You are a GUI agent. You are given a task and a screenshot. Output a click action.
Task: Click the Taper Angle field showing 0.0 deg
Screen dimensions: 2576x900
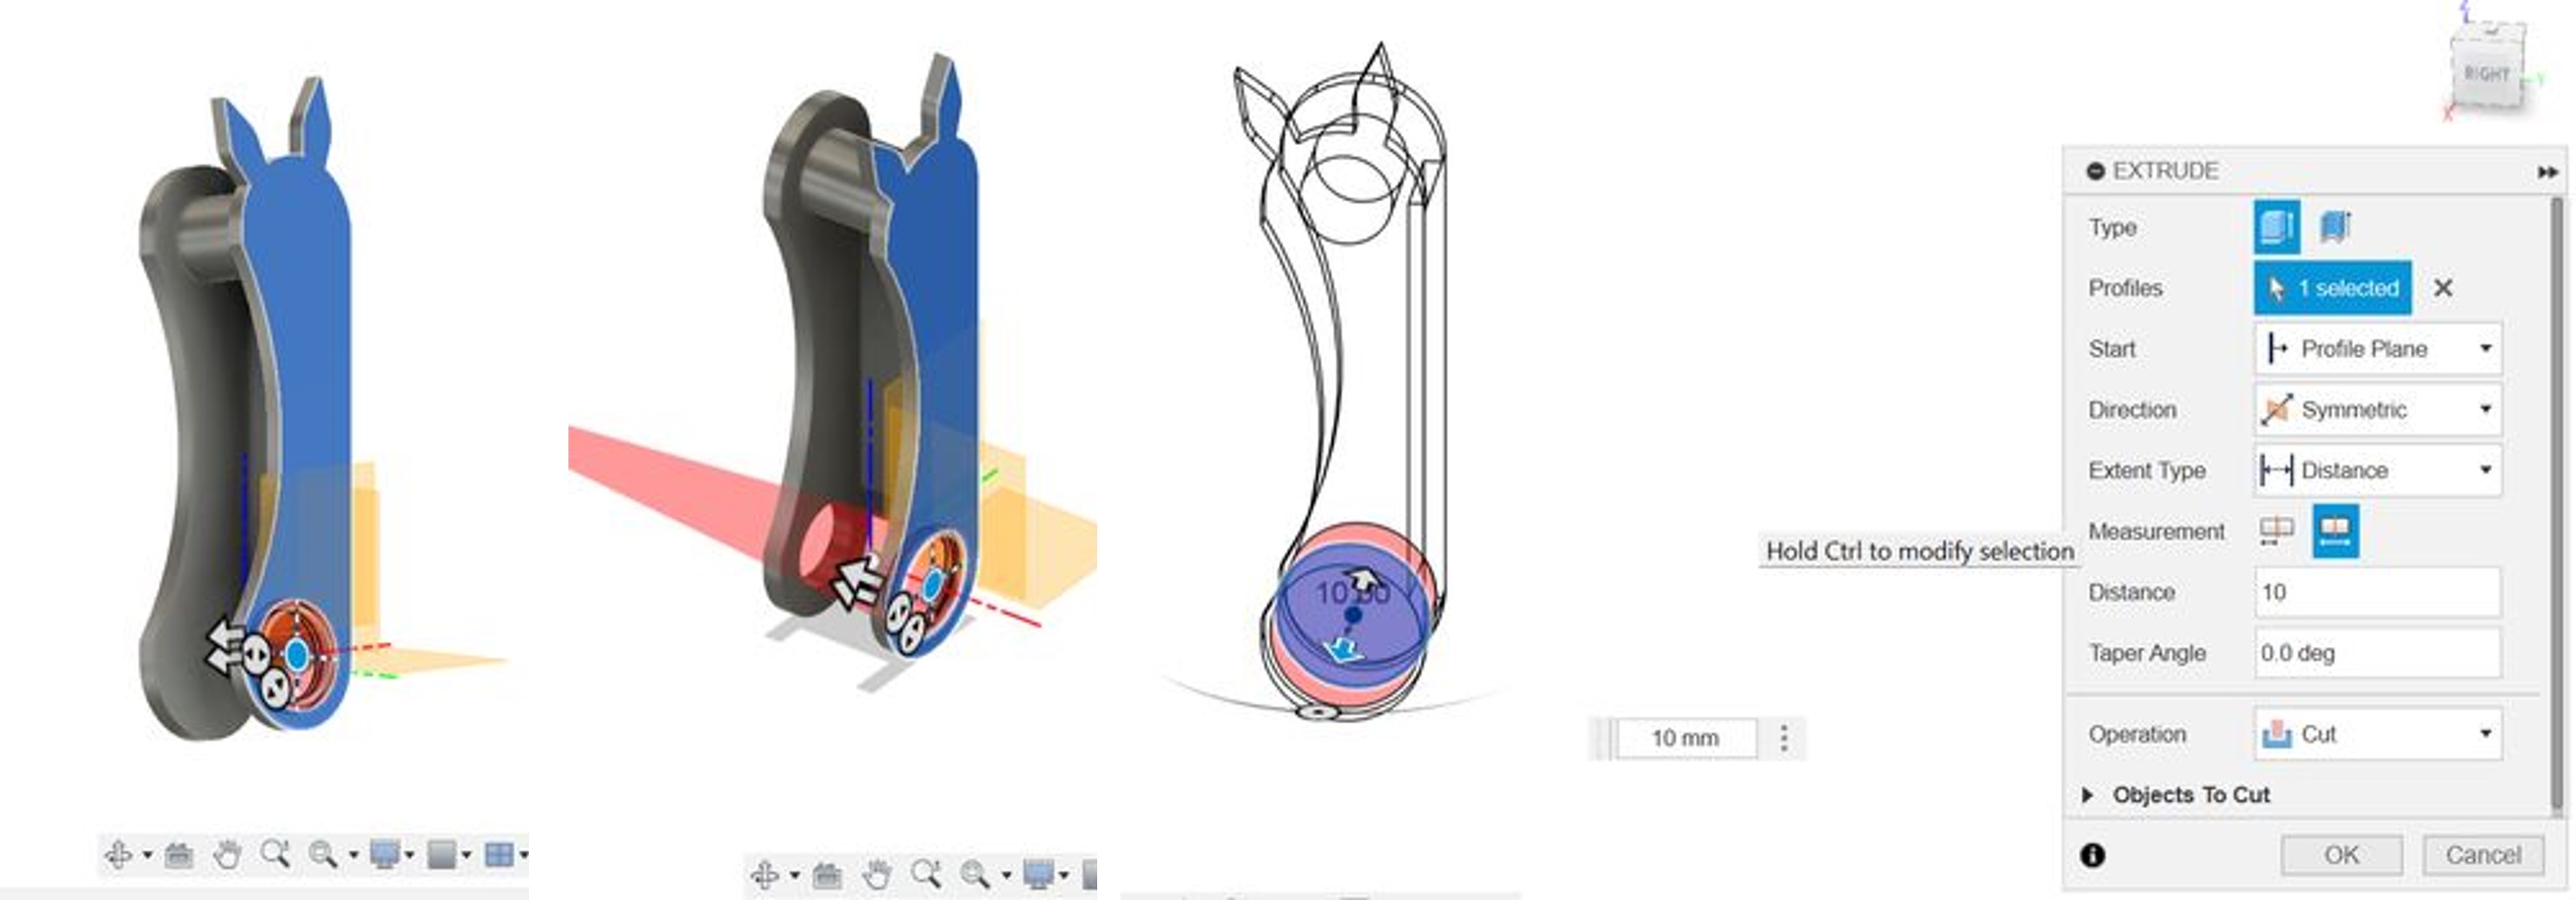(x=2378, y=653)
